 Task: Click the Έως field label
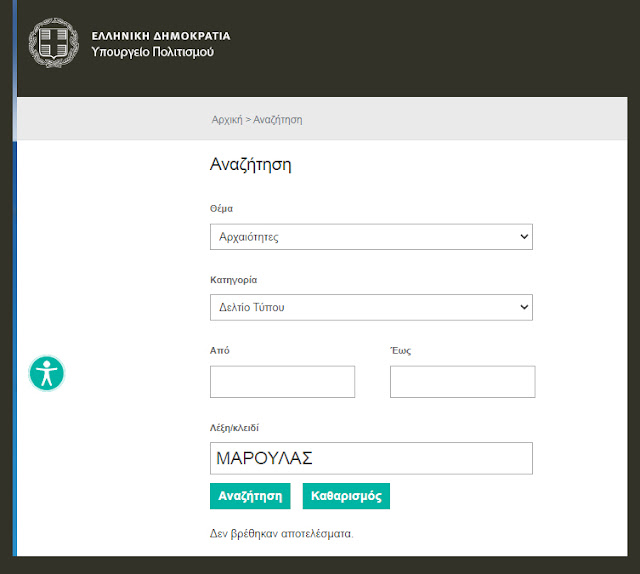click(399, 351)
